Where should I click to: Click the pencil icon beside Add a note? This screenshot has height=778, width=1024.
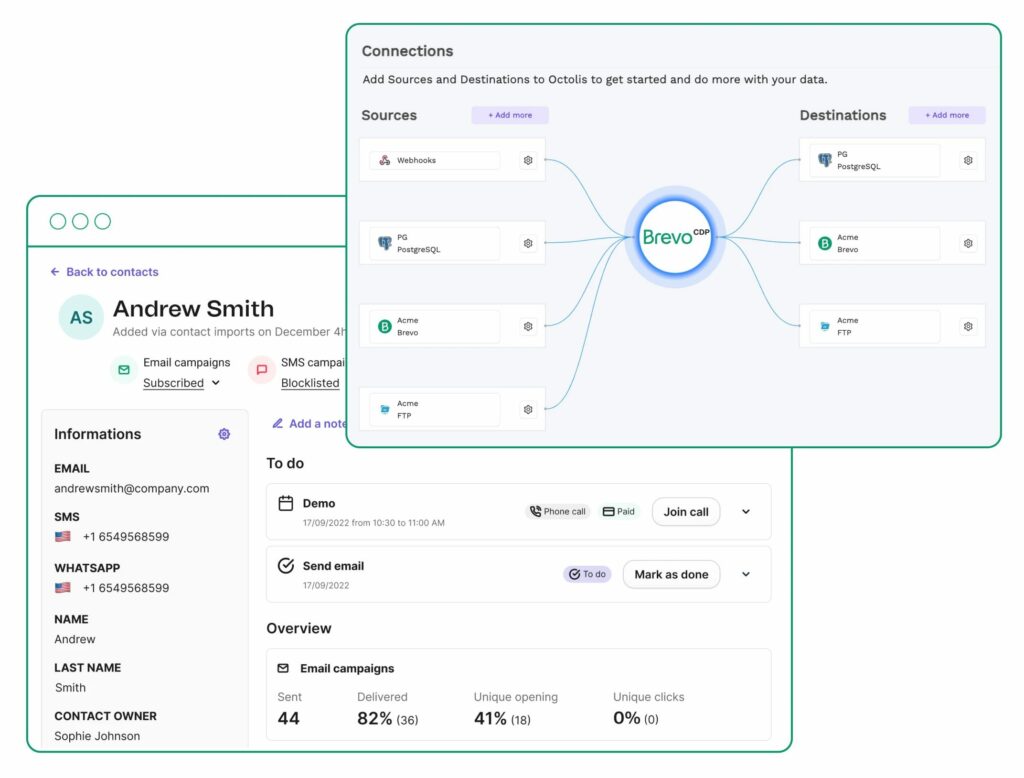tap(278, 423)
